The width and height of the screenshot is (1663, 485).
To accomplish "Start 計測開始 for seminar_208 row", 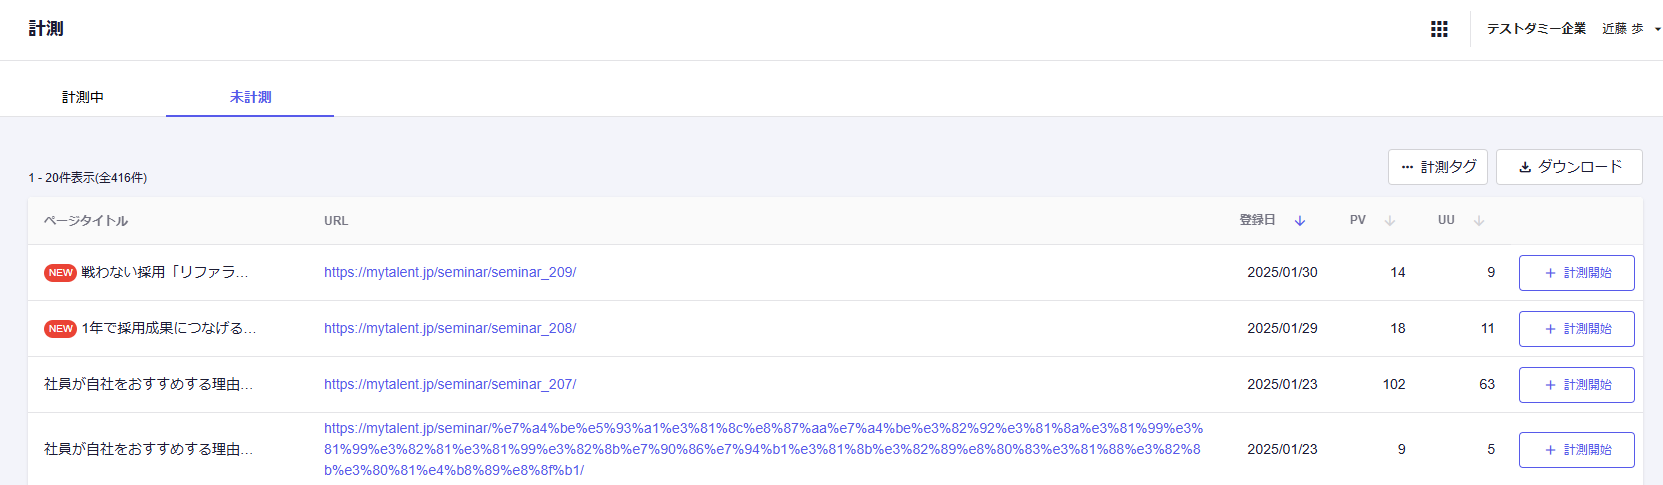I will click(x=1576, y=329).
